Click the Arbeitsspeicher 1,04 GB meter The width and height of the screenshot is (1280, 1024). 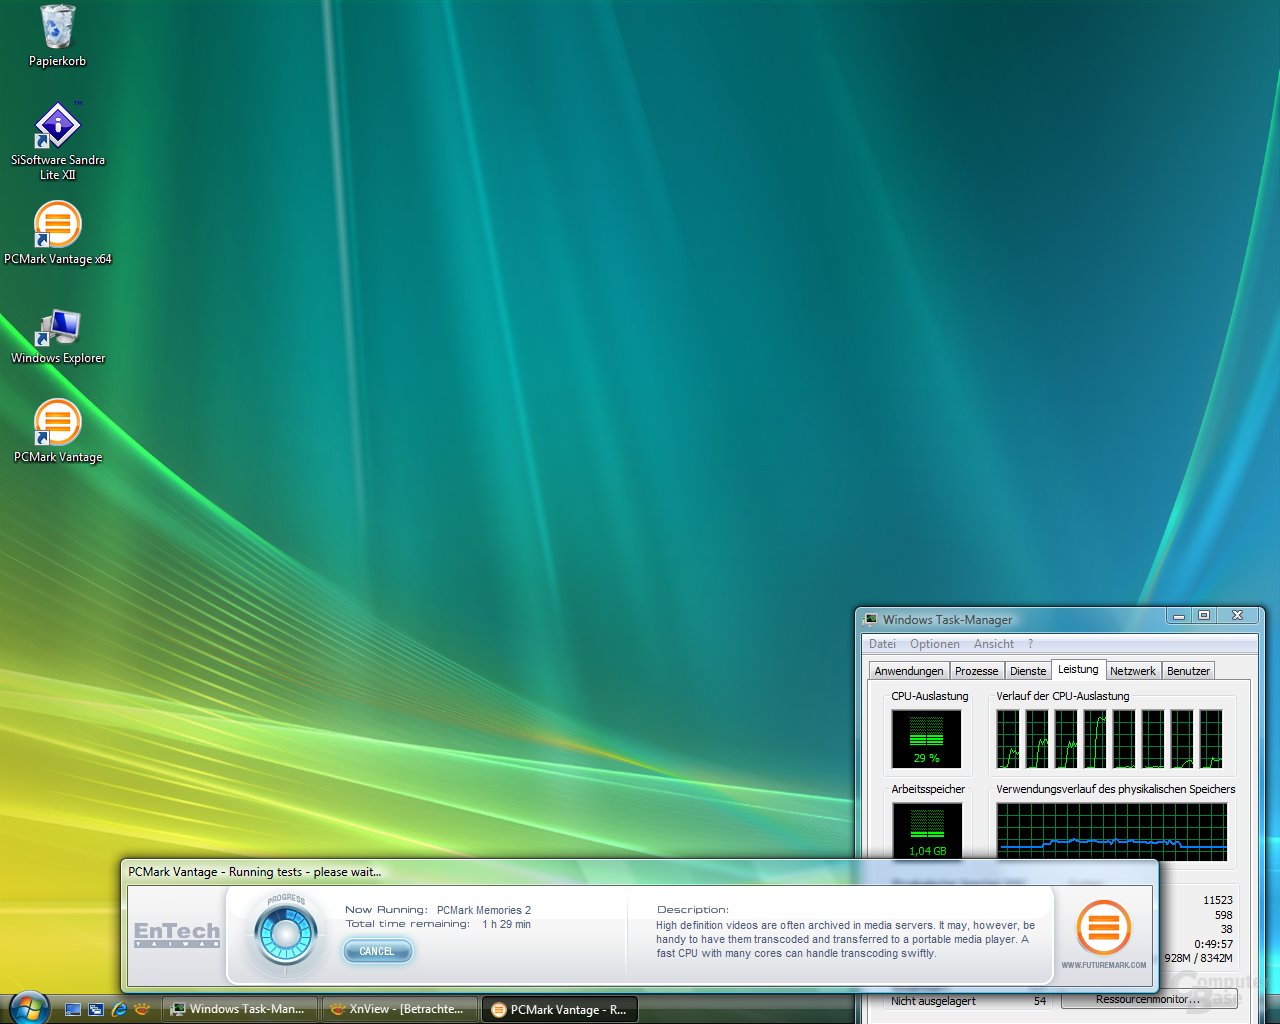[926, 830]
